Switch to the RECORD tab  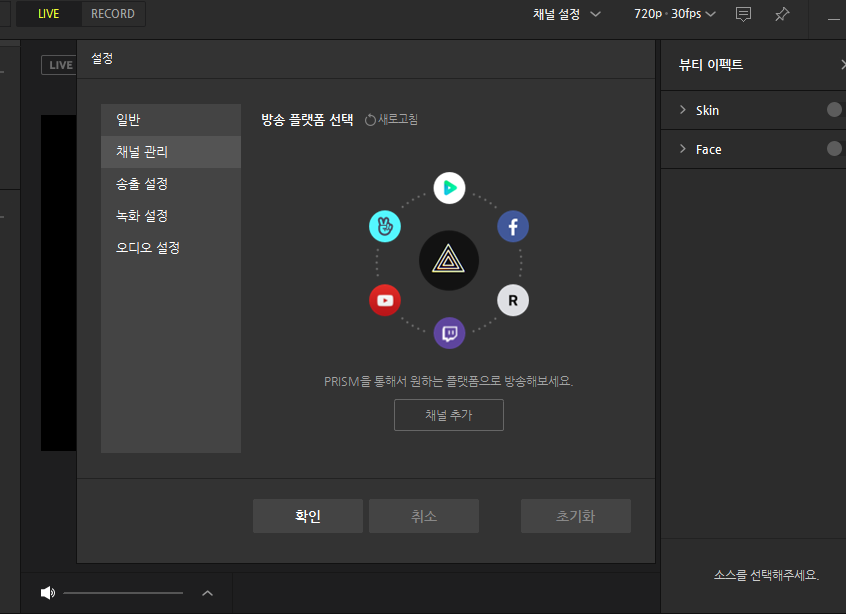click(x=113, y=13)
